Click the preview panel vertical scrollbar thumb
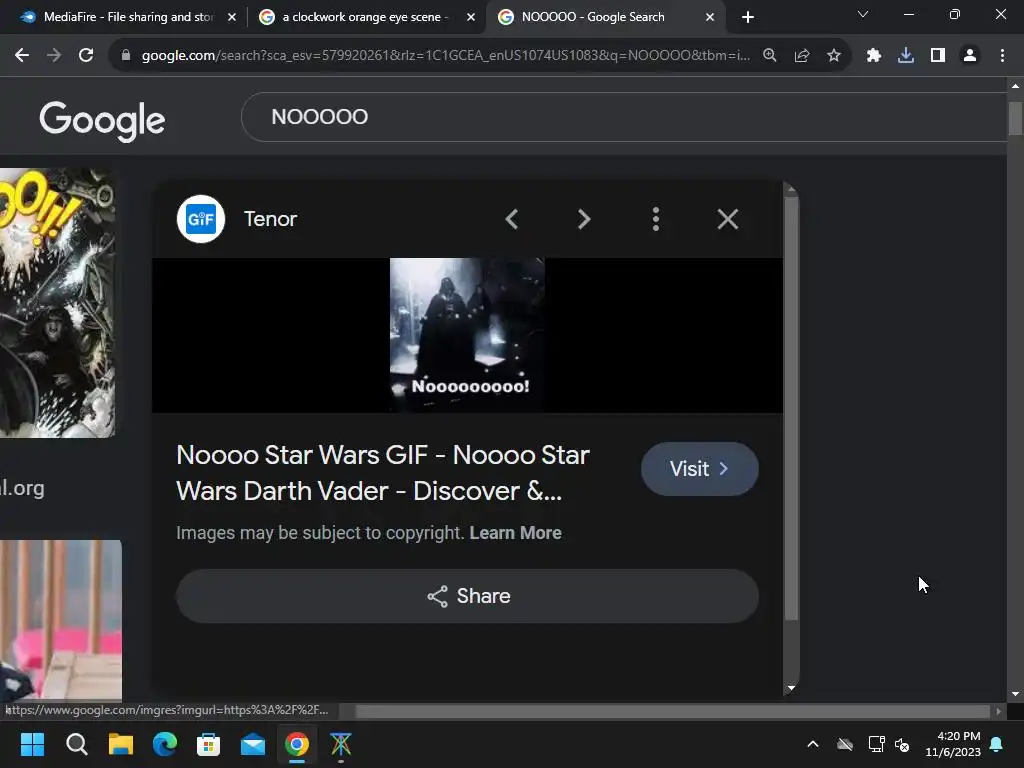This screenshot has height=768, width=1024. coord(791,408)
